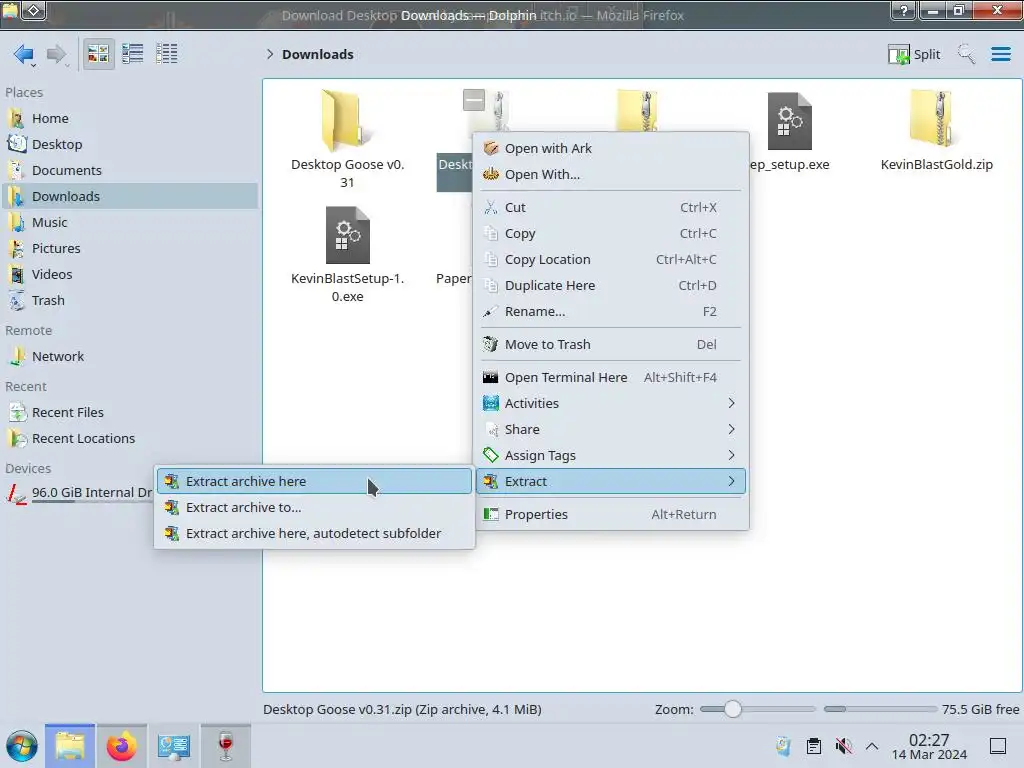Open the start menu launcher
Viewport: 1024px width, 768px height.
[22, 746]
